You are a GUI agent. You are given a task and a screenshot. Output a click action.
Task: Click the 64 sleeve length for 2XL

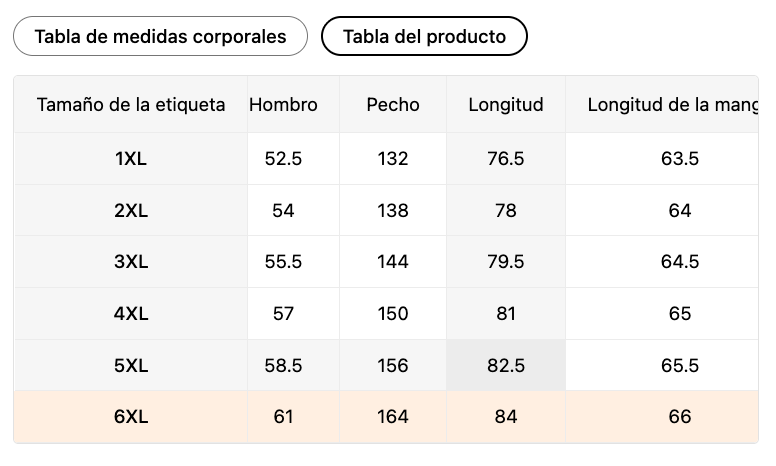(x=680, y=210)
